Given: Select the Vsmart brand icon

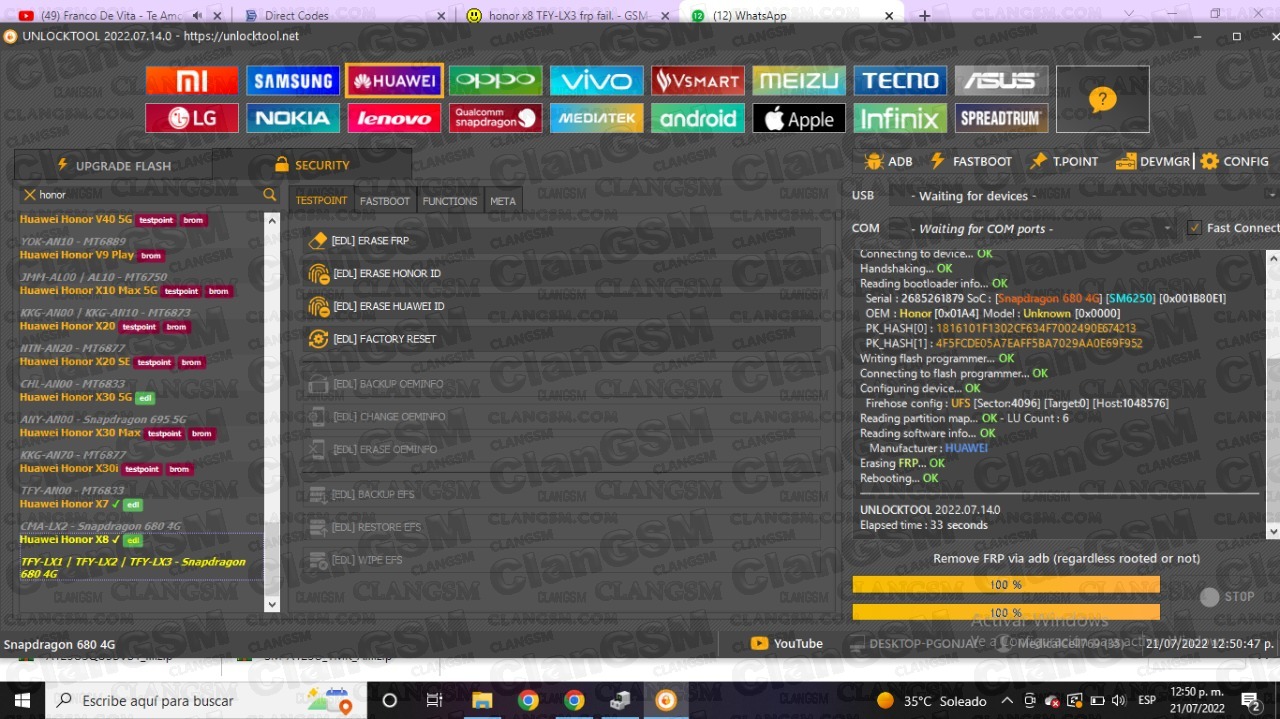Looking at the screenshot, I should [x=698, y=81].
